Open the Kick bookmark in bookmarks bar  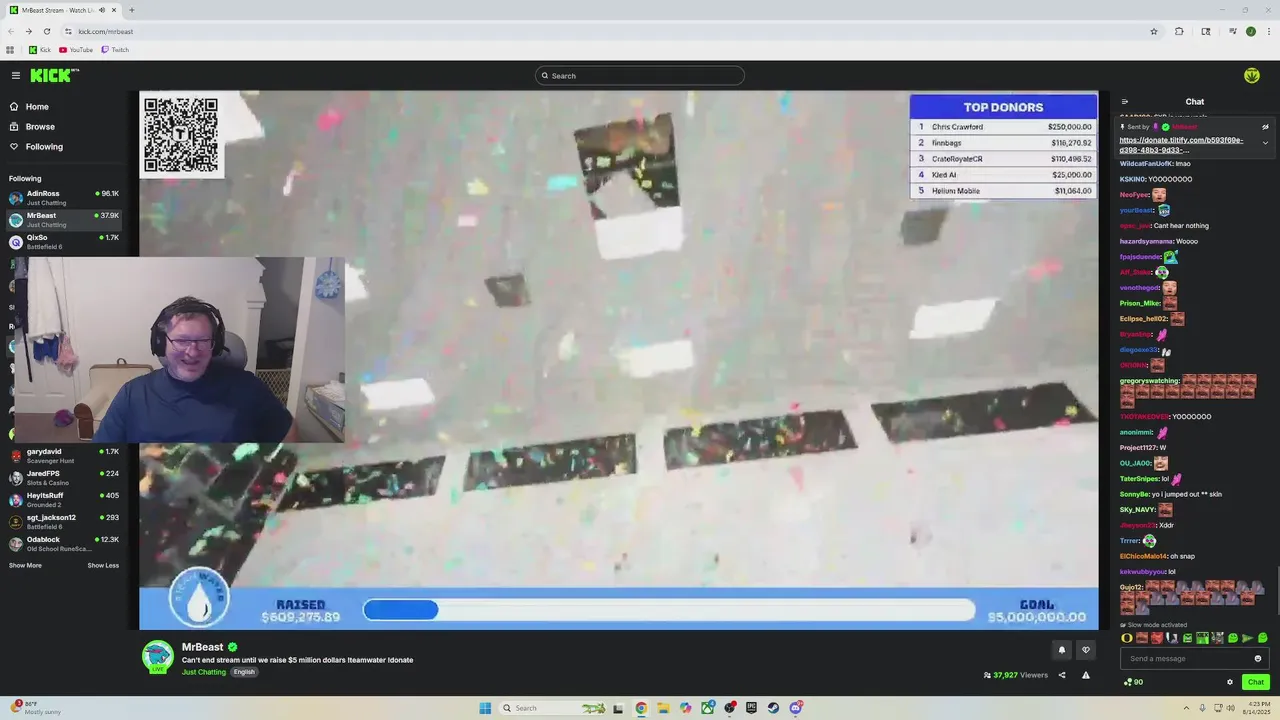[x=40, y=50]
